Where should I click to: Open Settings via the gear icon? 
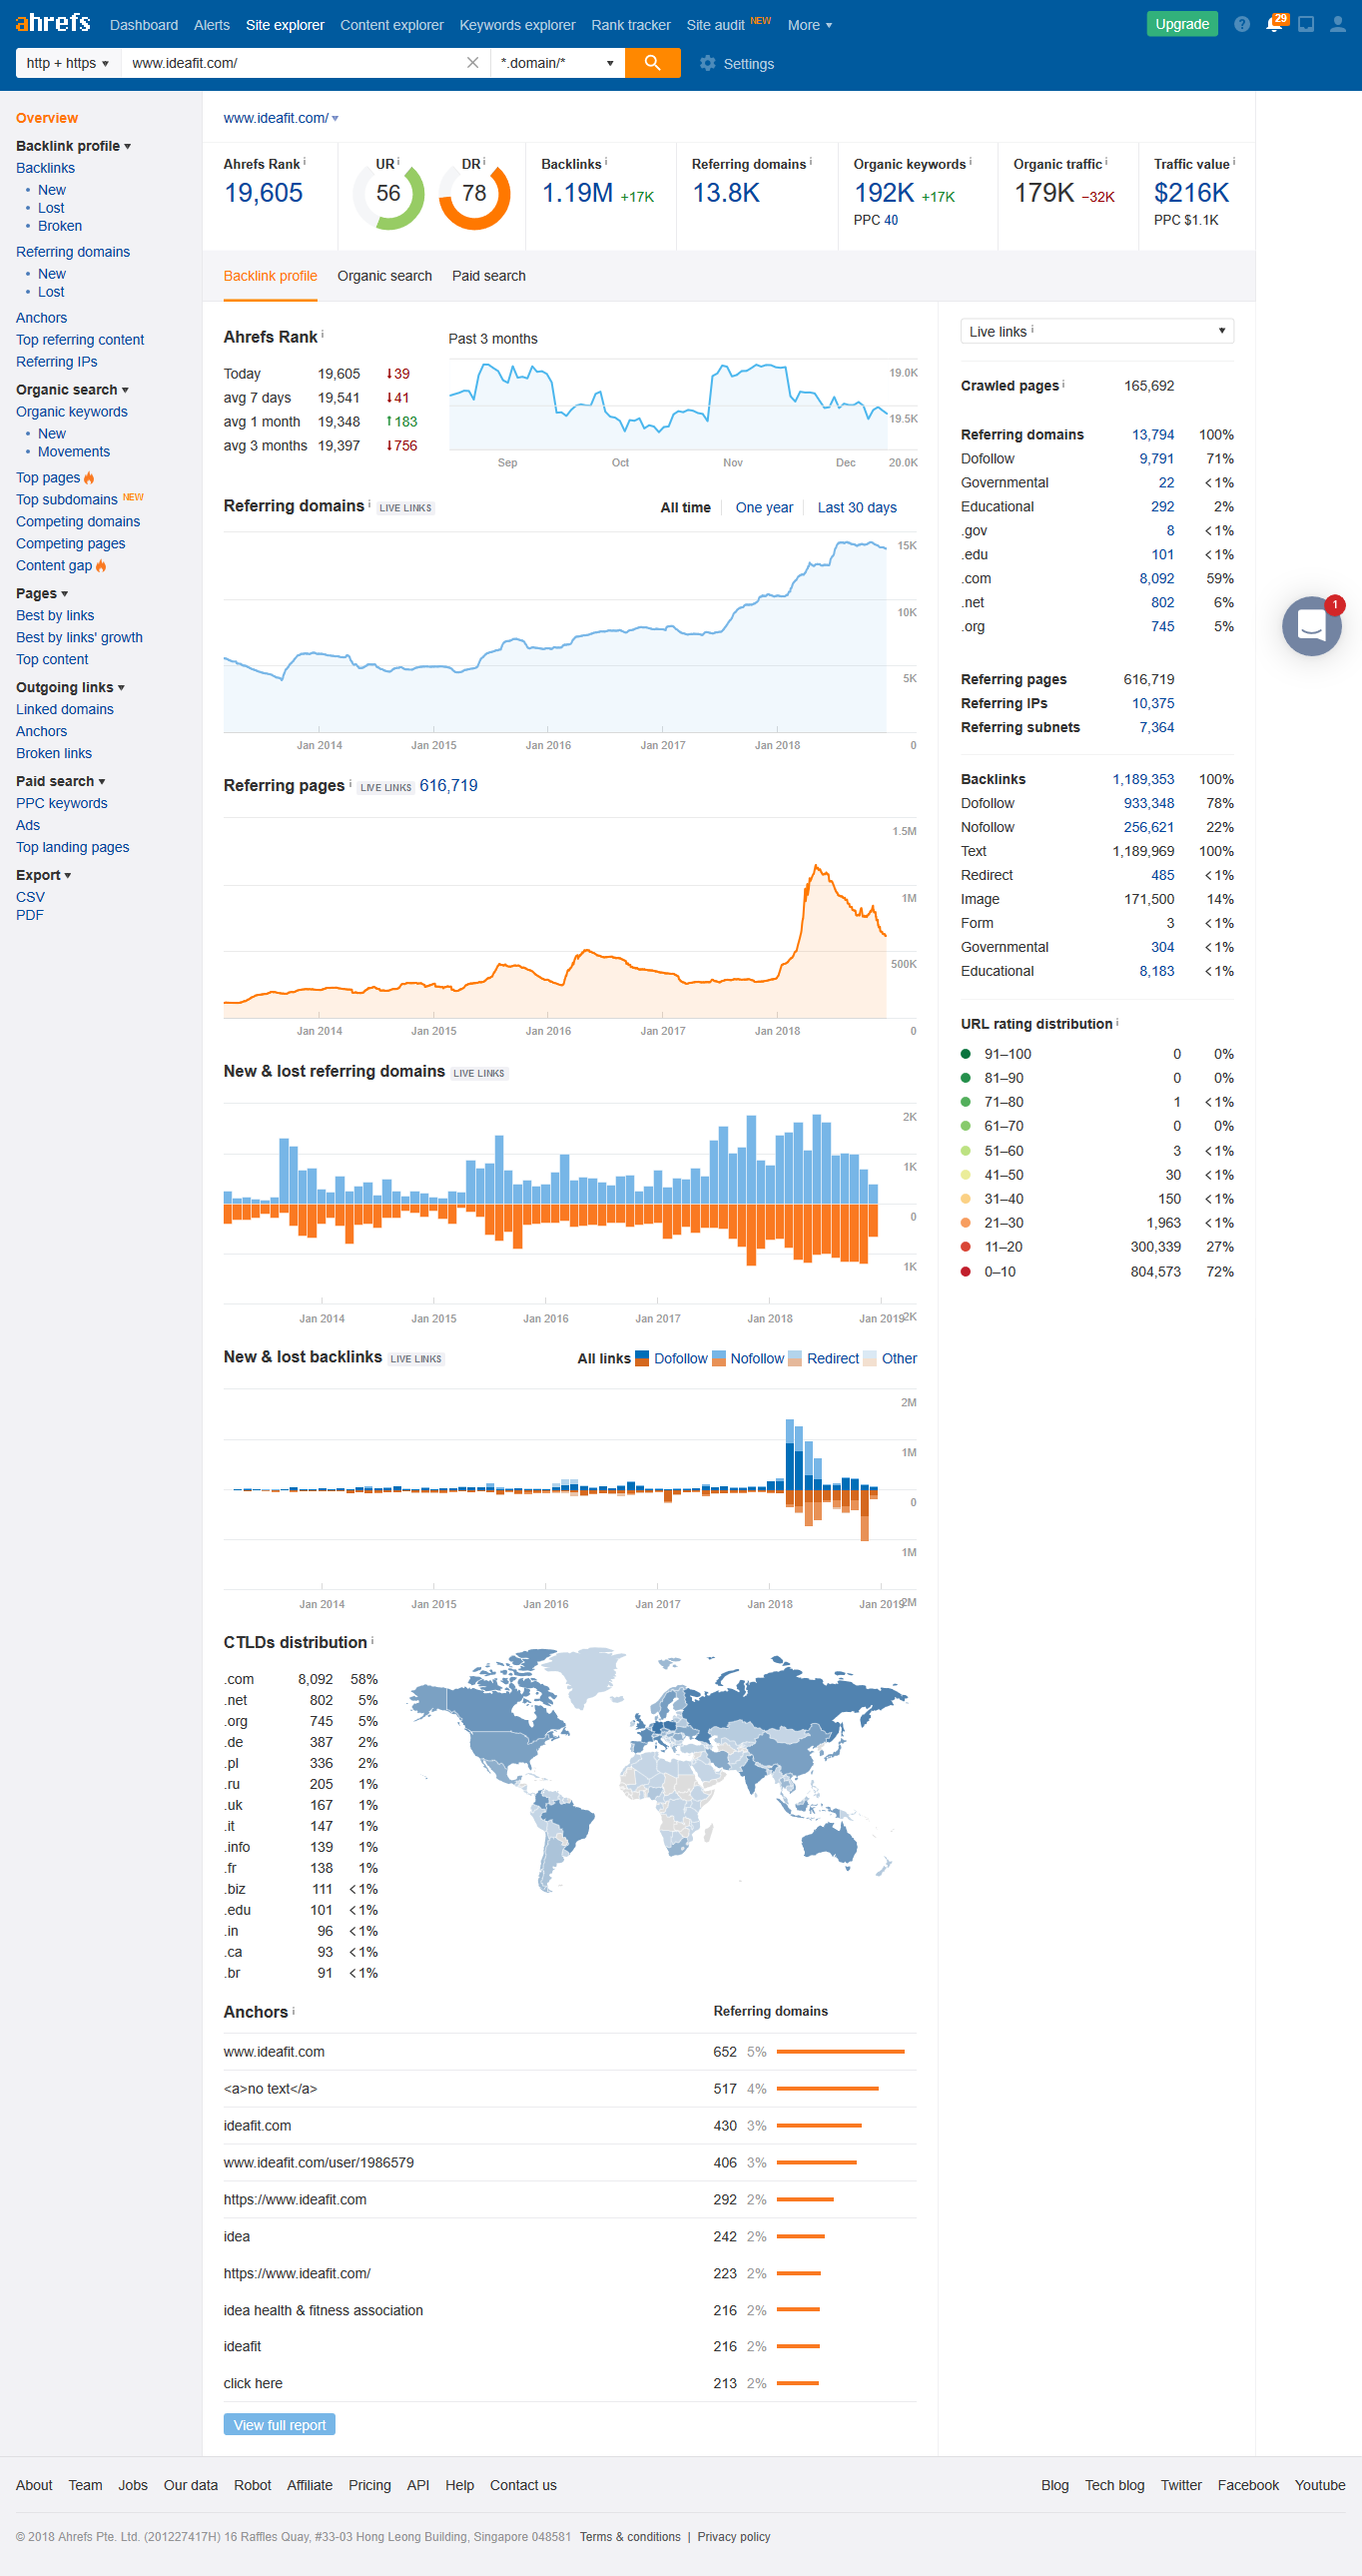click(708, 64)
